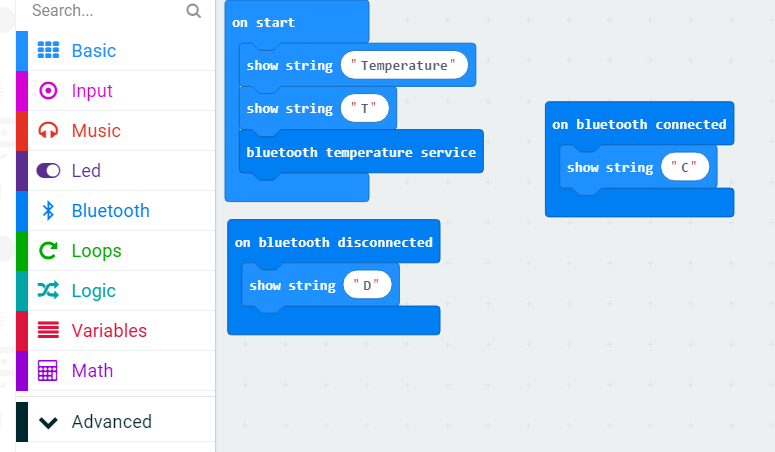Screen dimensions: 775x452
Task: Edit the "C" string value
Action: coord(685,168)
